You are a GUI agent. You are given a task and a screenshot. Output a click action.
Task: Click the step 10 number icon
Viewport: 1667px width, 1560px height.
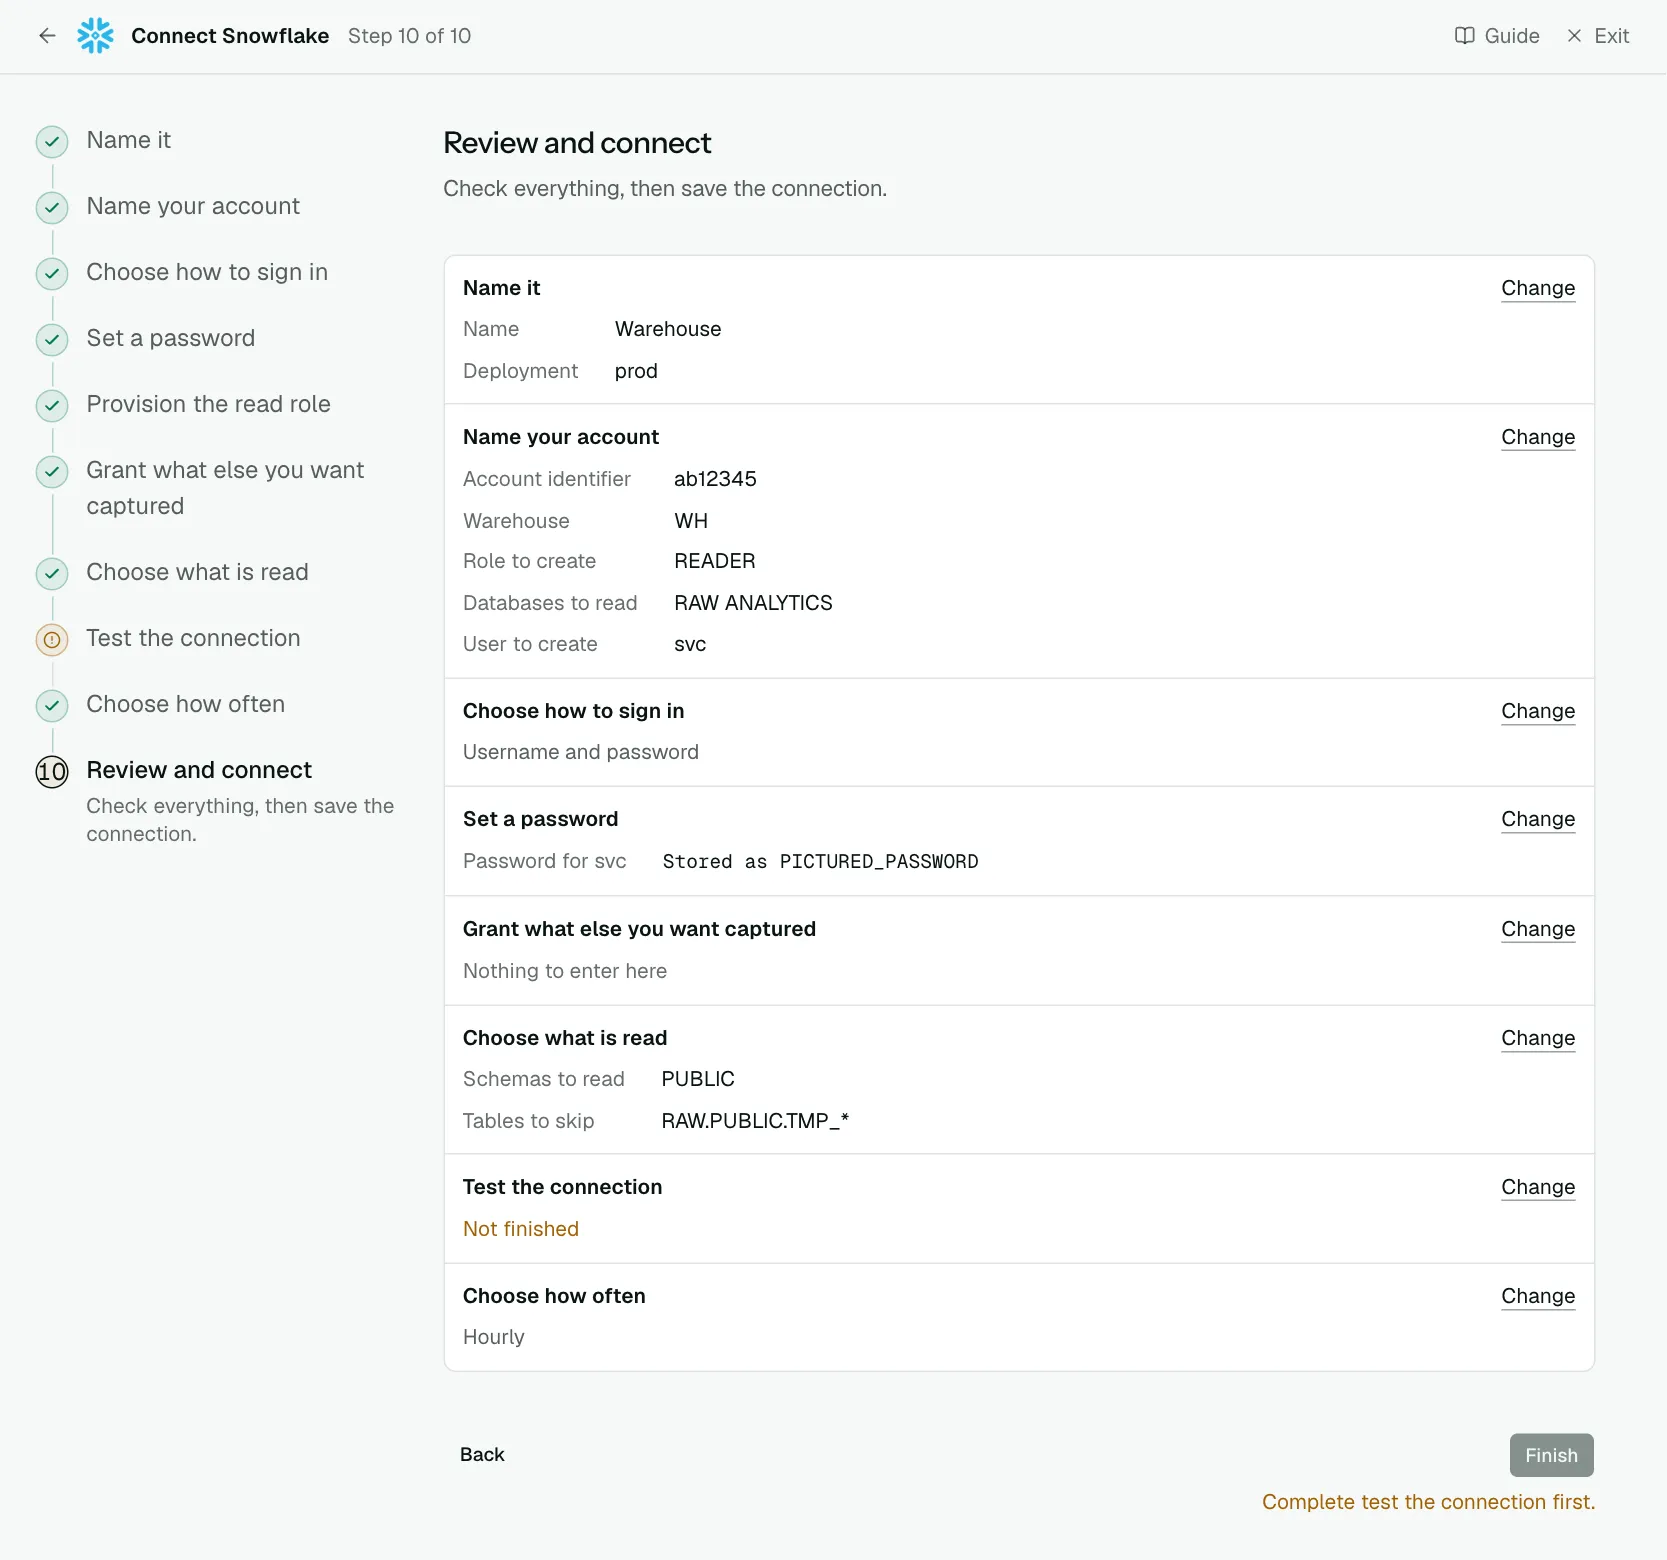52,772
